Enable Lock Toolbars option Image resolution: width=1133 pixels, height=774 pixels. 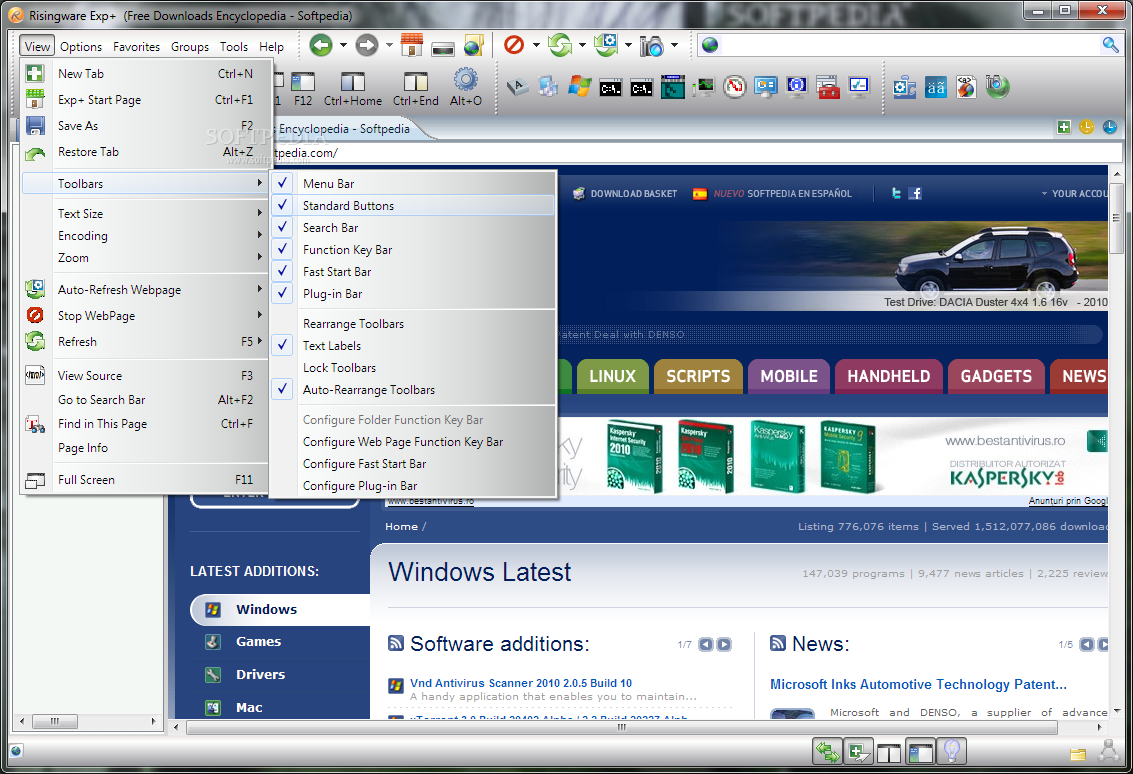(413, 368)
